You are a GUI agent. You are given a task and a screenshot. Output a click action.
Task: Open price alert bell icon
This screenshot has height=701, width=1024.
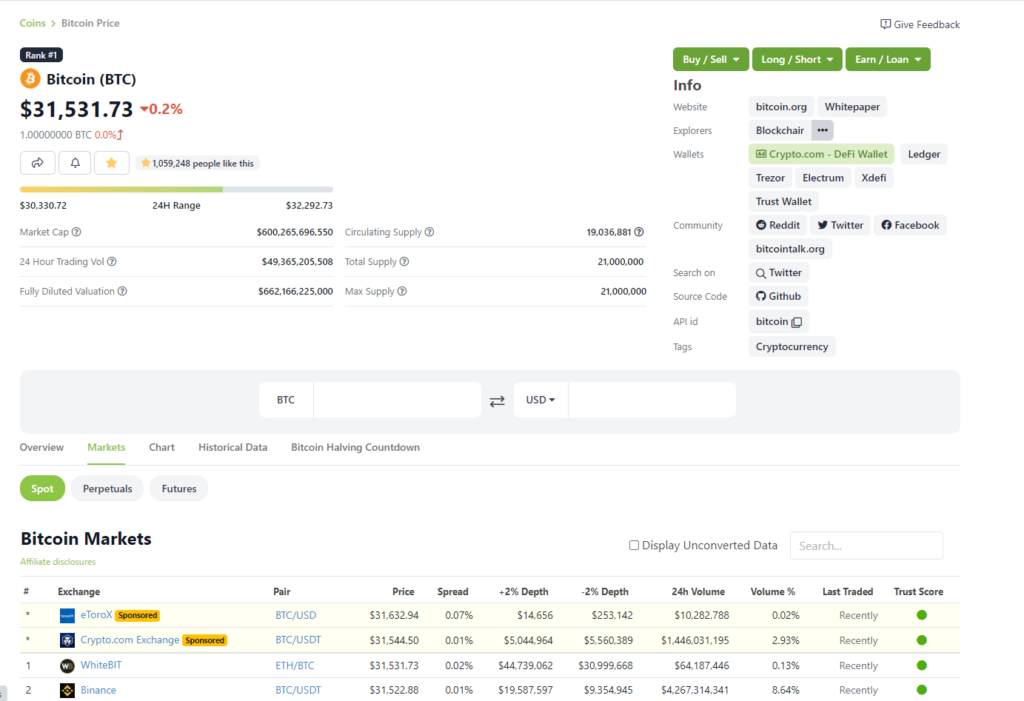pos(74,162)
